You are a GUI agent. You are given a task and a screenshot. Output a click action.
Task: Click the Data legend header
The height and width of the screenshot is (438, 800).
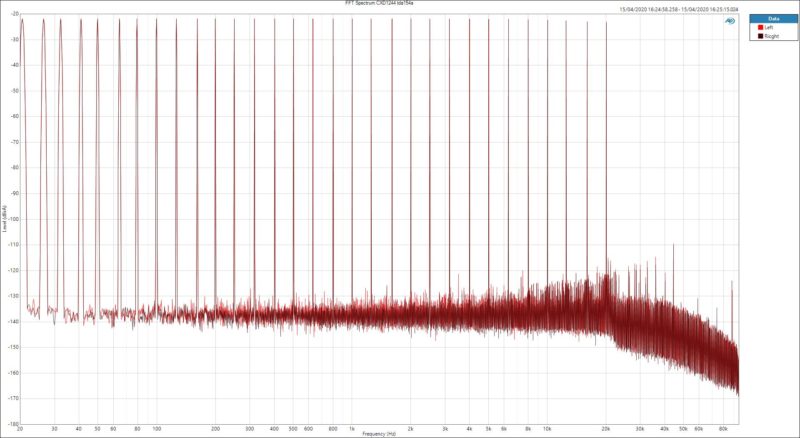[x=774, y=19]
